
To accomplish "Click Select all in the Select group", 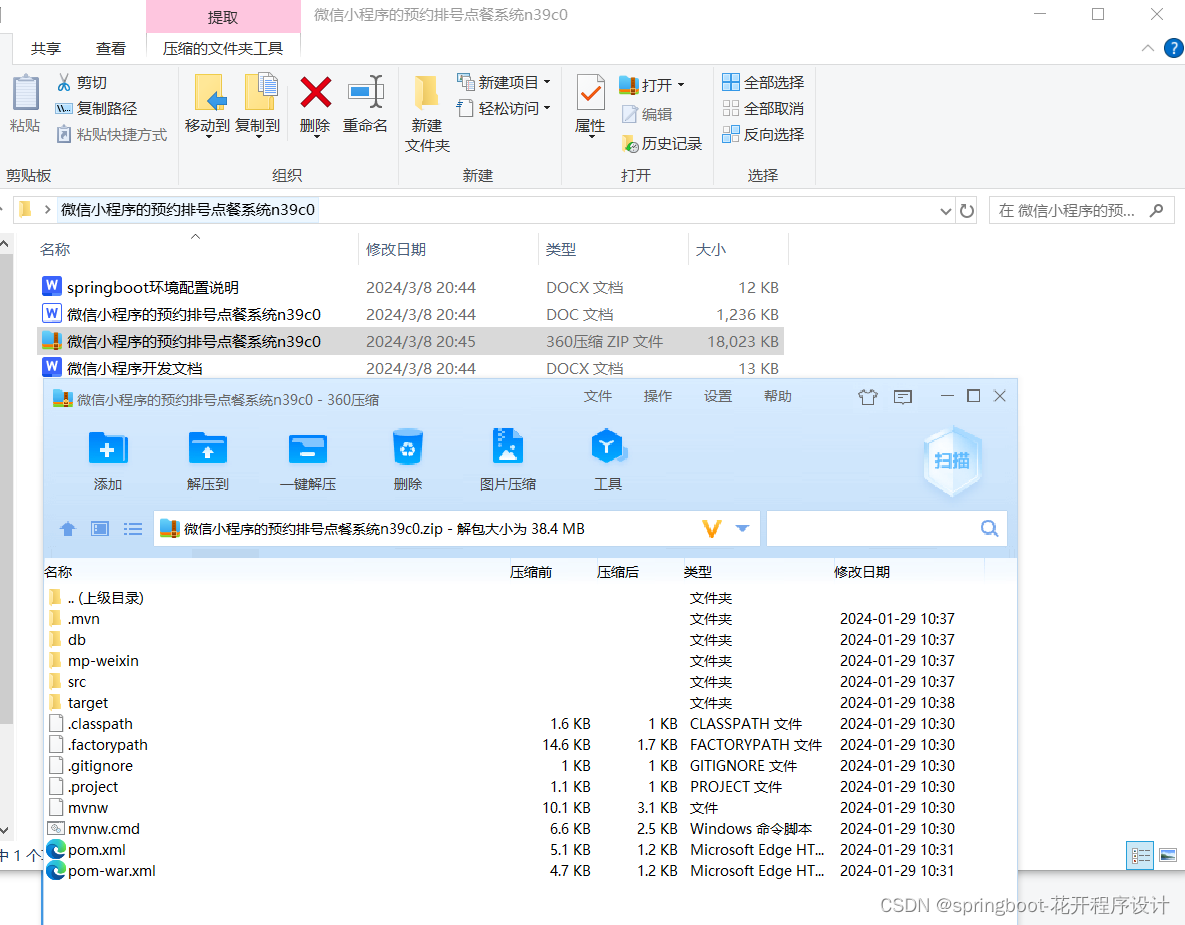I will pos(763,82).
